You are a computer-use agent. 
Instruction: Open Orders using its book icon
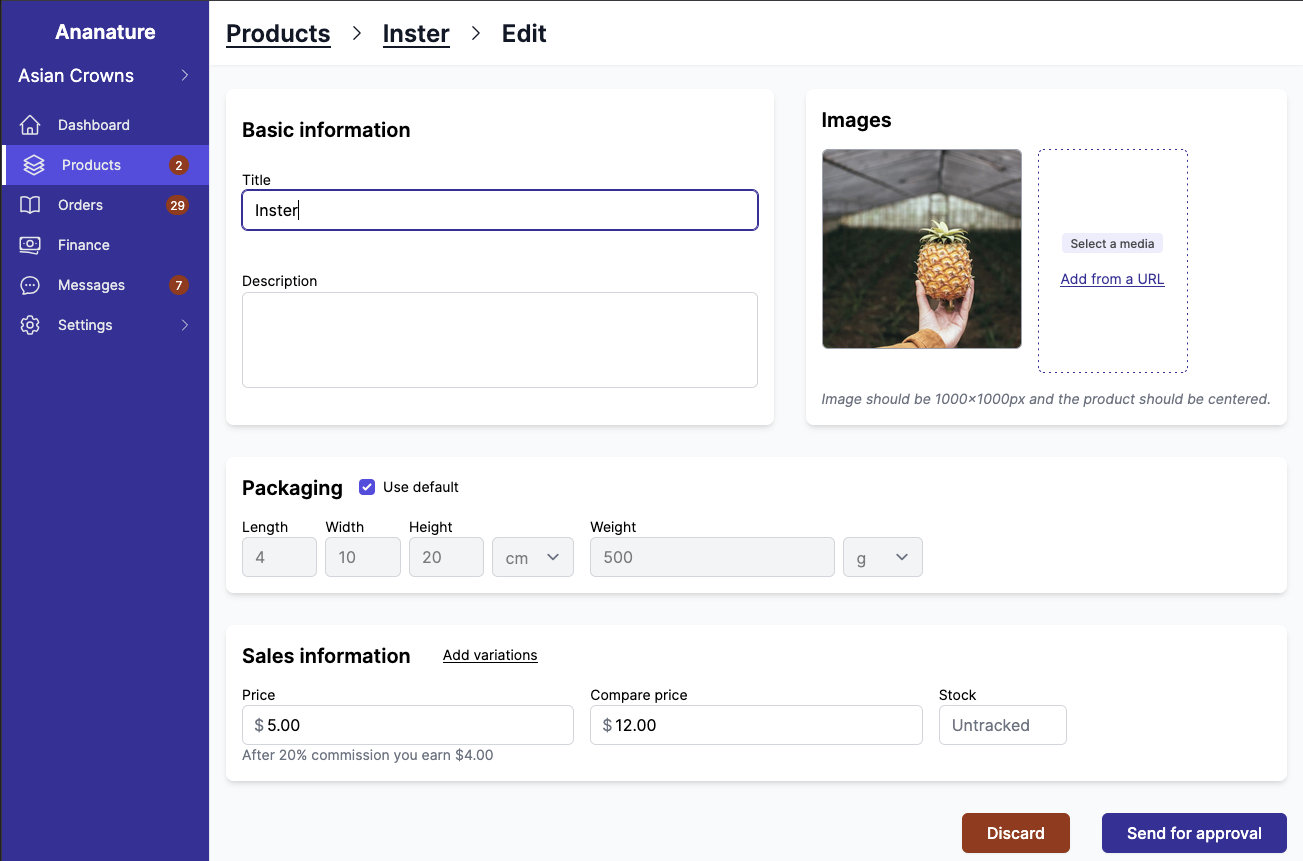tap(30, 204)
